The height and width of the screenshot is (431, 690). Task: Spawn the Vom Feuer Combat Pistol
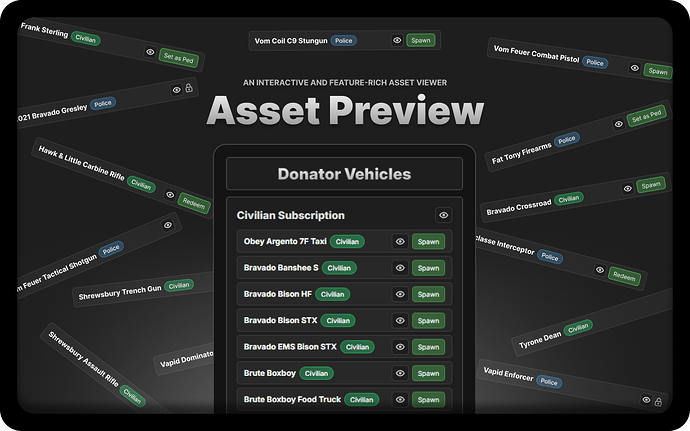[657, 71]
